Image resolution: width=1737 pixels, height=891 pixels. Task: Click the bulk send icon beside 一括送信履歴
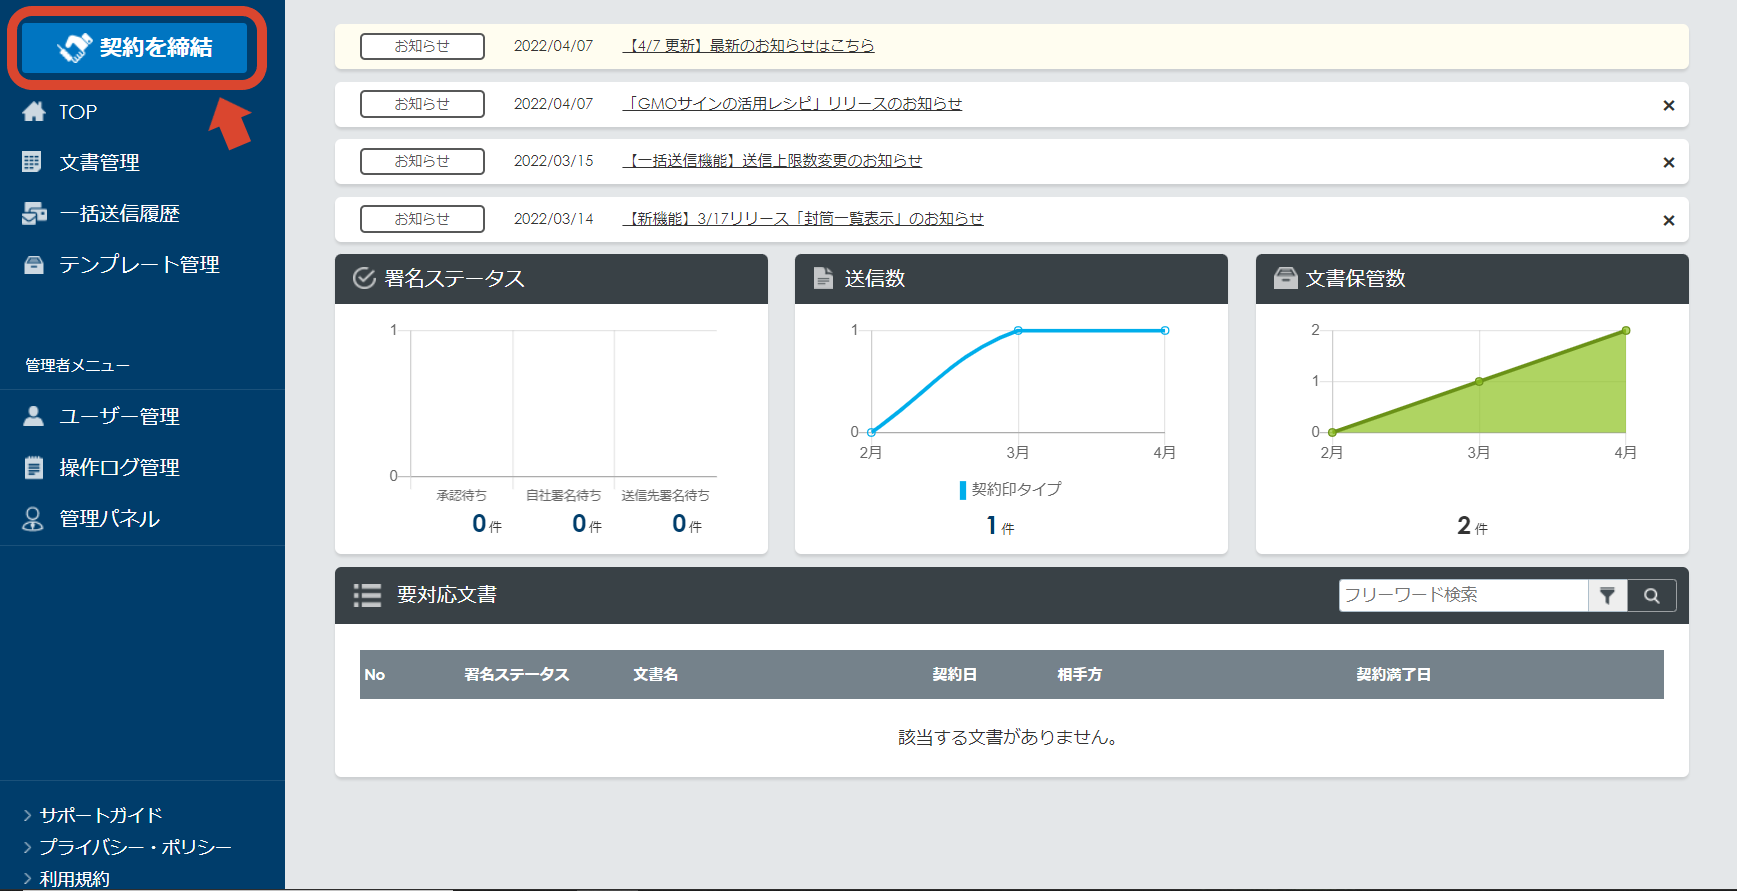pyautogui.click(x=34, y=213)
